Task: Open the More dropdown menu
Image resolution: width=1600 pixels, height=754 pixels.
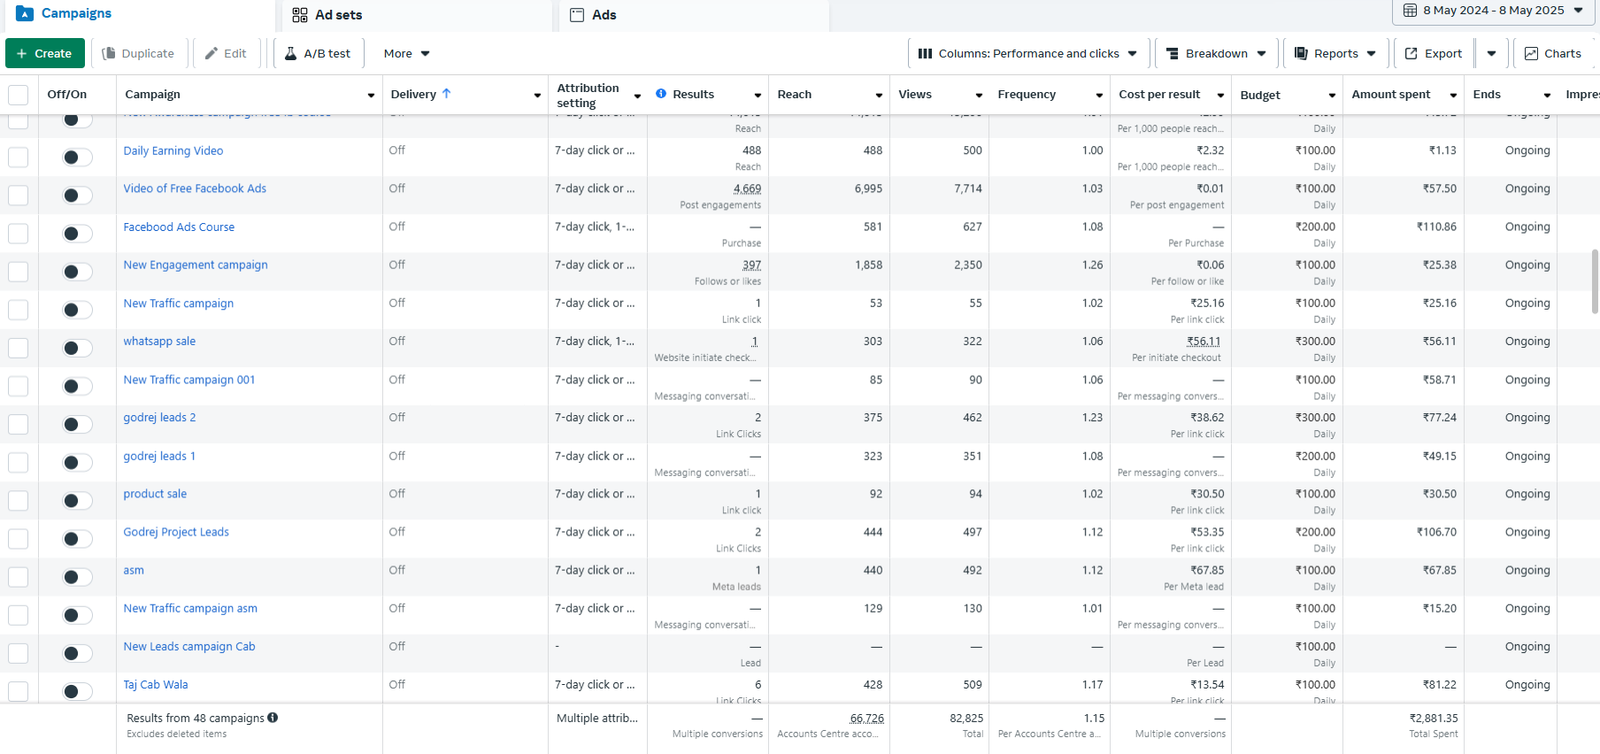Action: pos(406,54)
